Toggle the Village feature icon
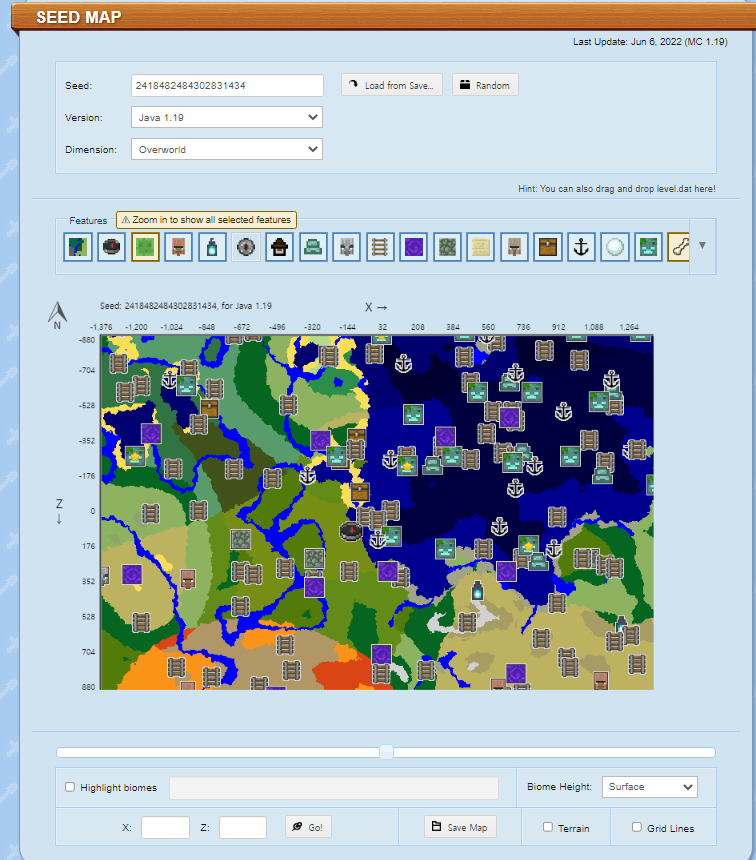The width and height of the screenshot is (756, 860). pyautogui.click(x=178, y=247)
